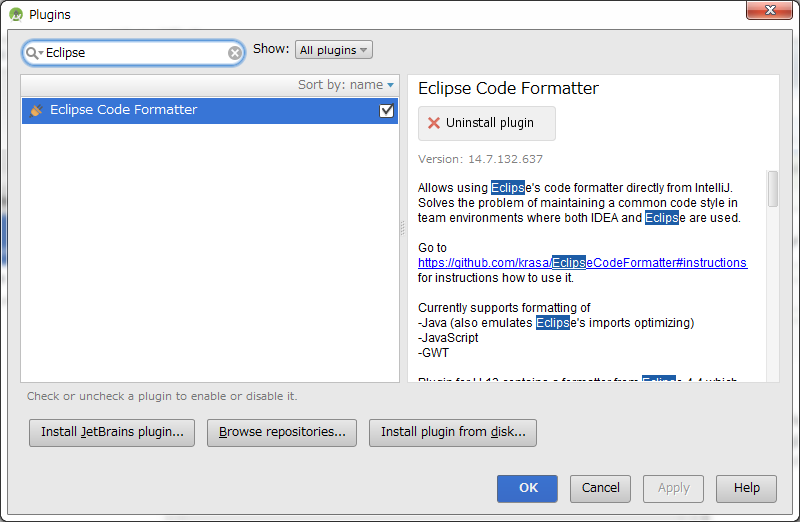The image size is (800, 522).
Task: Disable the Eclipse Code Formatter checkbox
Action: [x=387, y=110]
